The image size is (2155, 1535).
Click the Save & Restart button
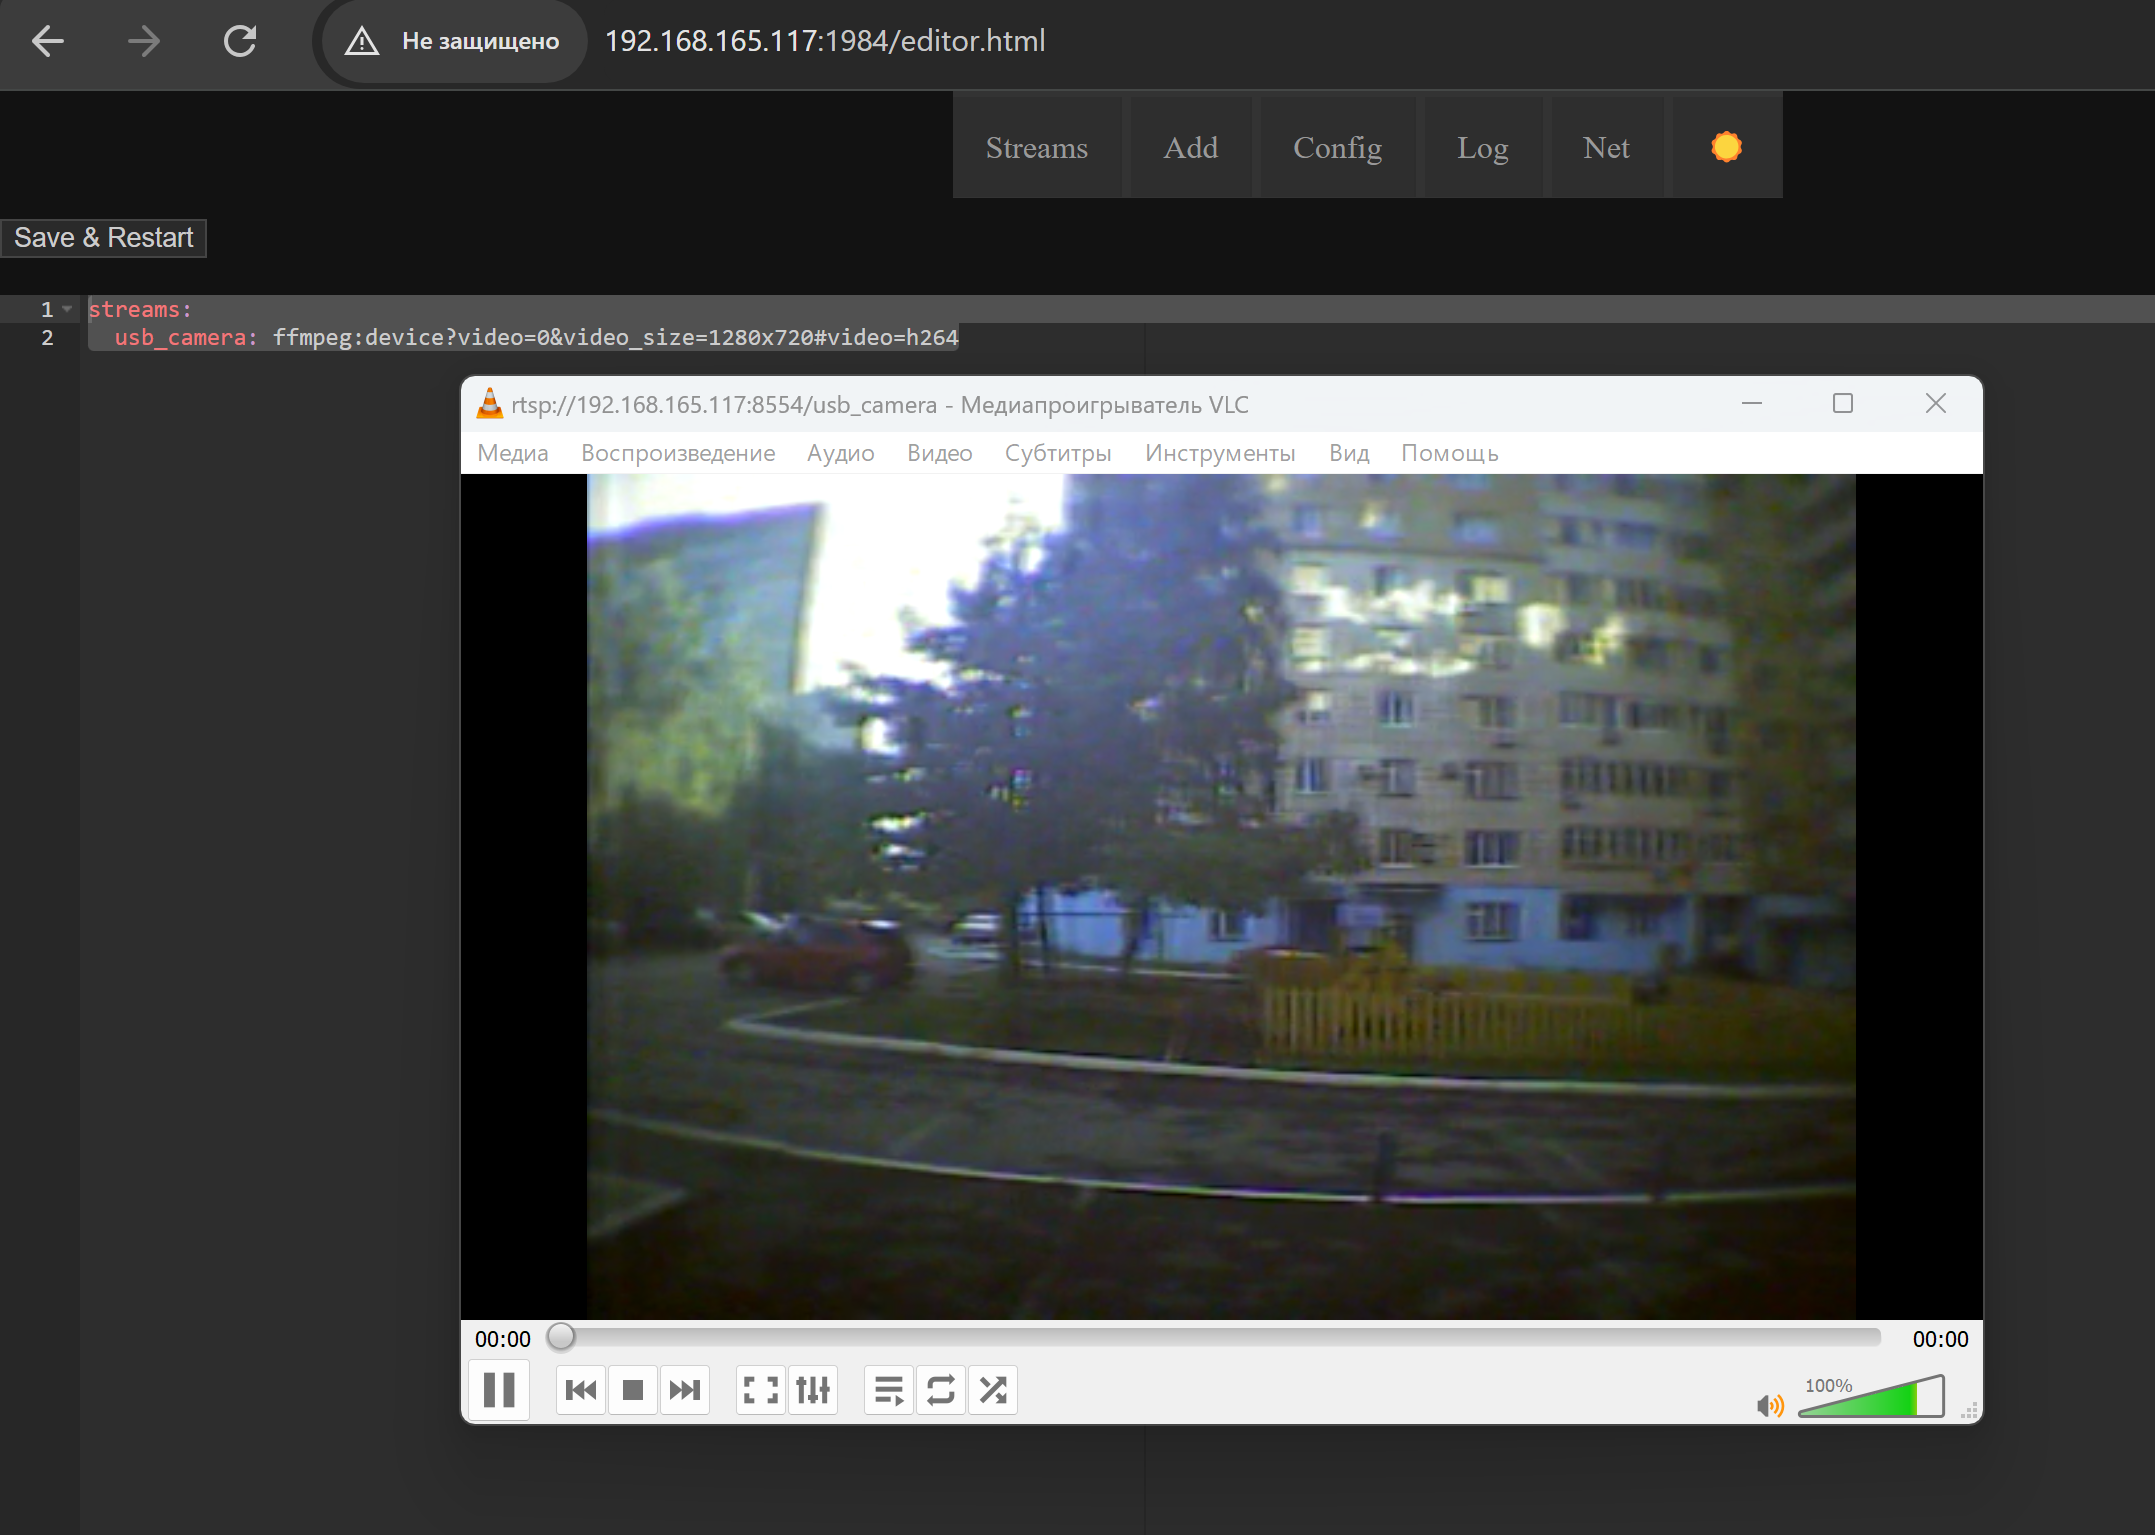point(103,236)
